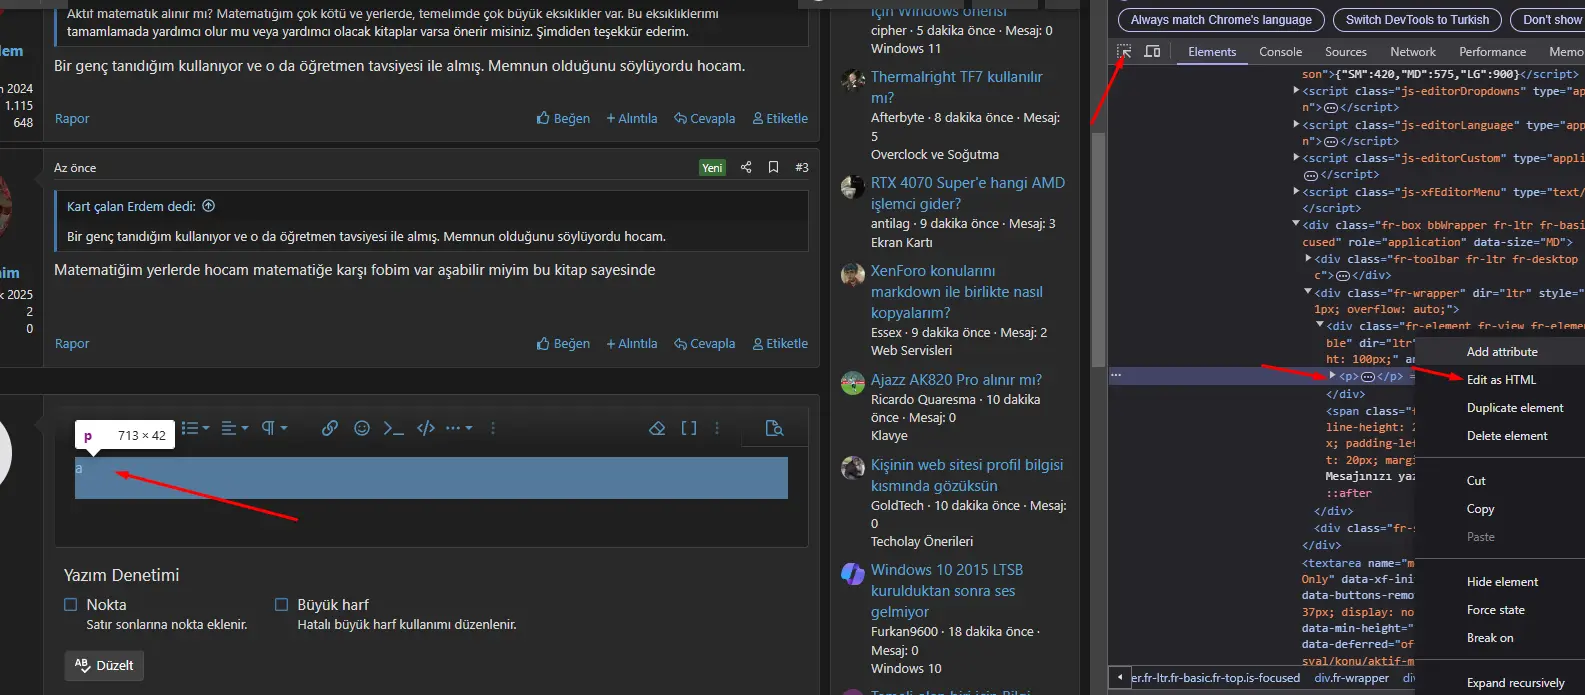The width and height of the screenshot is (1585, 695).
Task: Switch to the Elements tab
Action: [x=1212, y=51]
